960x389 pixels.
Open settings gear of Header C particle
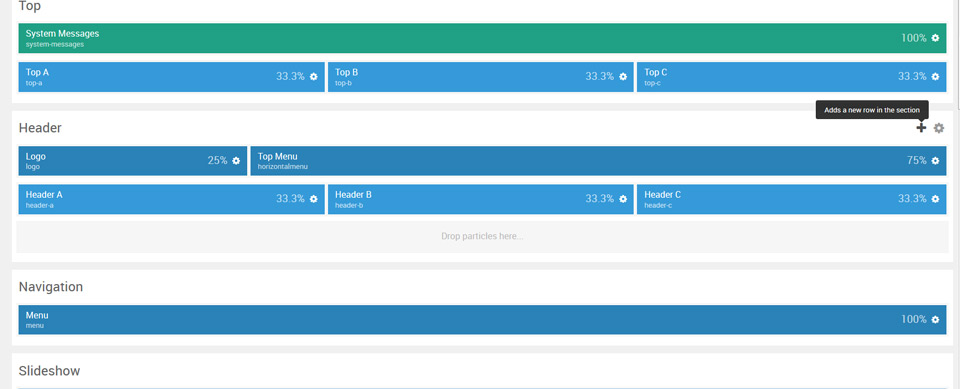pyautogui.click(x=935, y=199)
